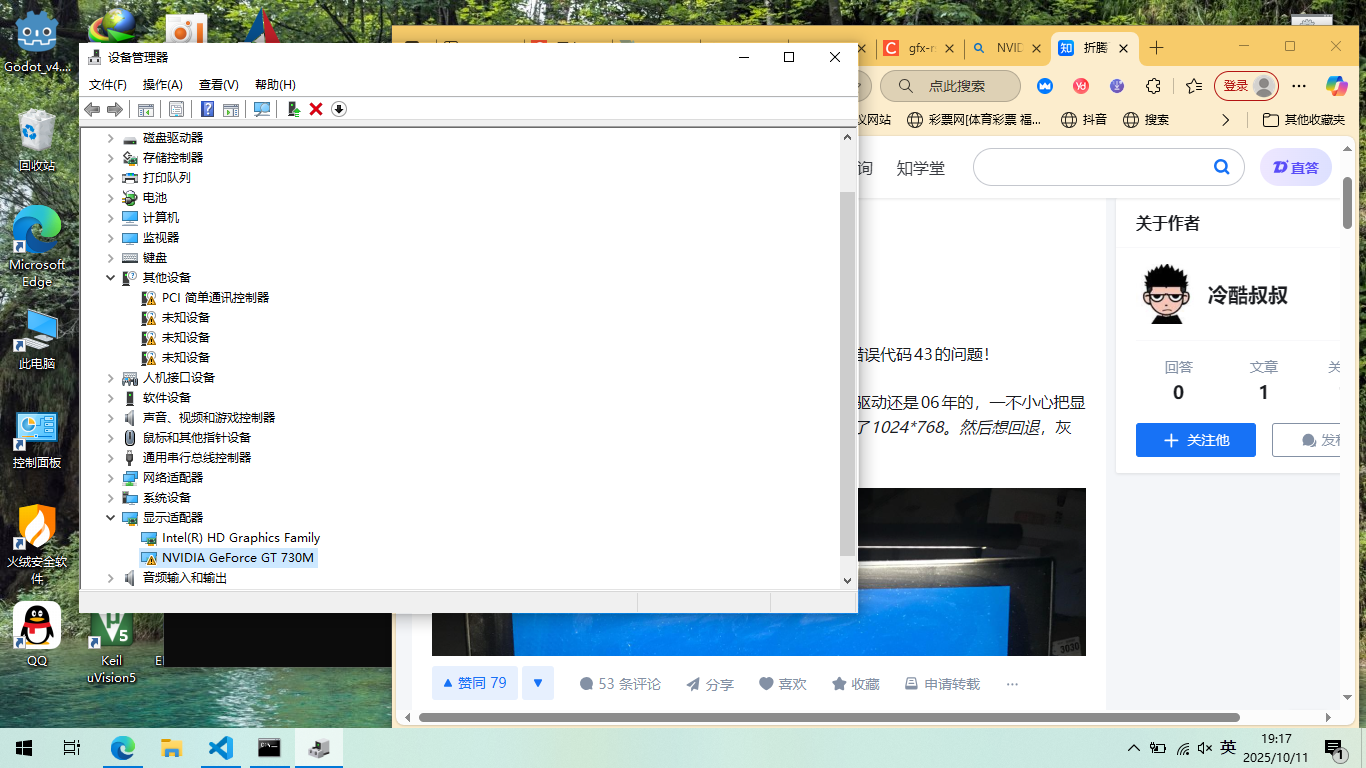Screen dimensions: 1366x768
Task: Open the Edge extensions puzzle-piece icon
Action: point(1153,86)
